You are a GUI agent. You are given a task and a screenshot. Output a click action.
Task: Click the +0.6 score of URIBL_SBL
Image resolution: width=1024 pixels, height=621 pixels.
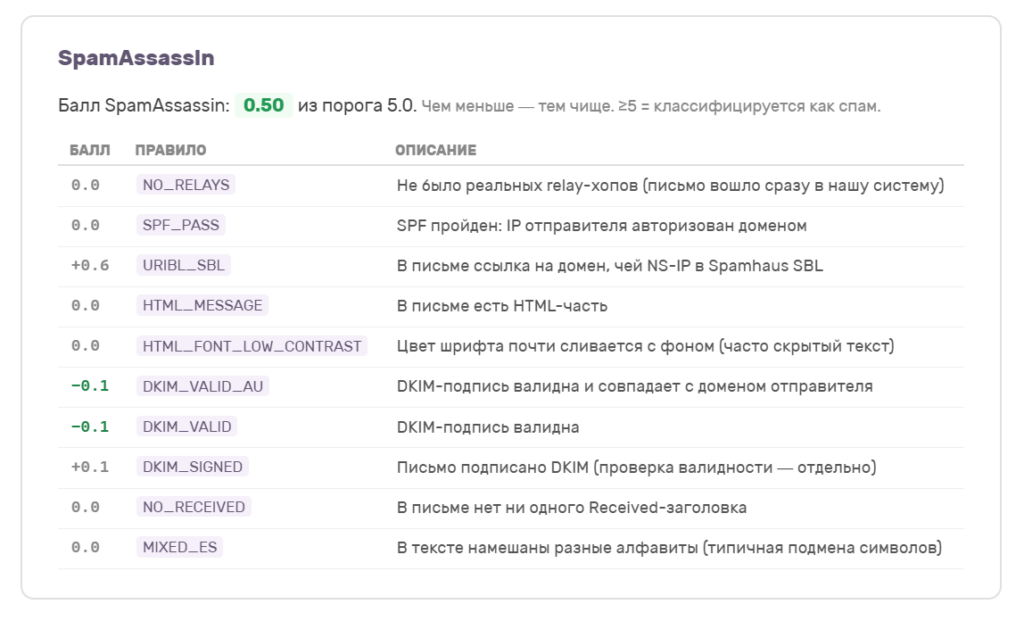click(90, 265)
